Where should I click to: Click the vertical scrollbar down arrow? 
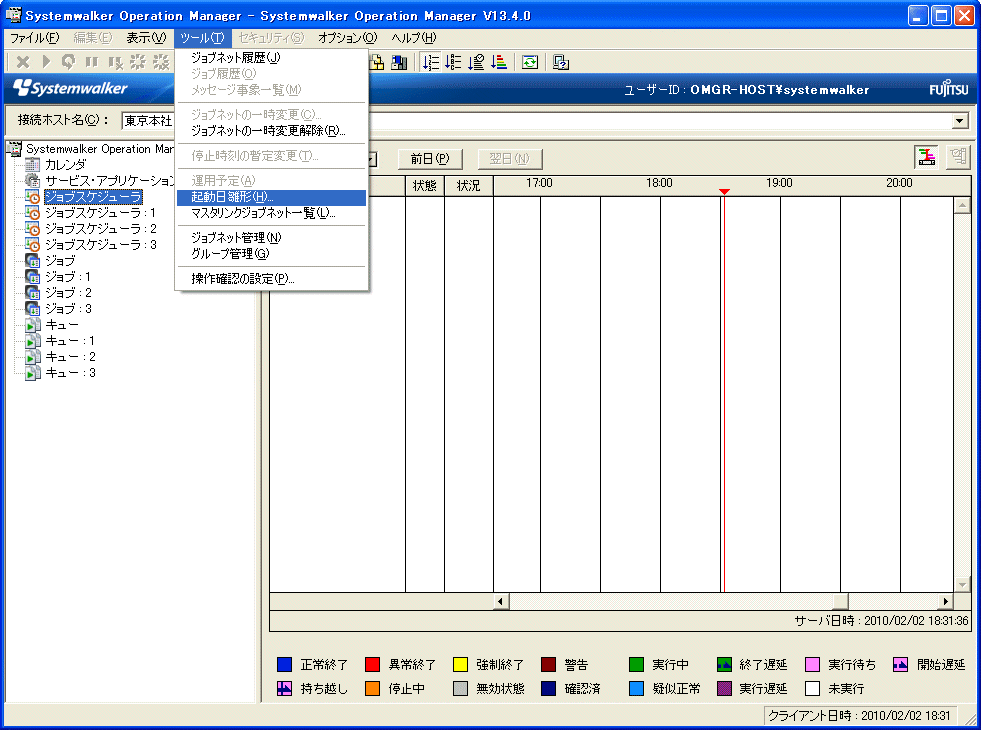(962, 584)
